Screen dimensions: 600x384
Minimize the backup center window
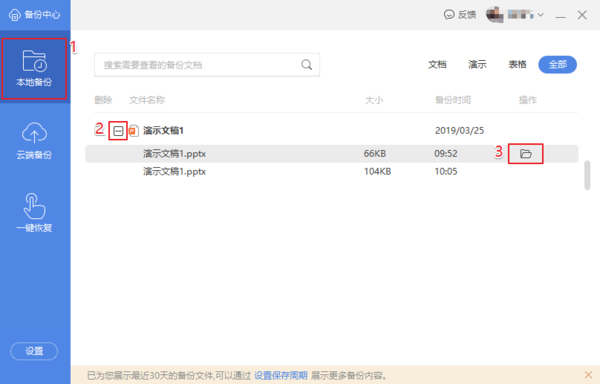[x=561, y=16]
